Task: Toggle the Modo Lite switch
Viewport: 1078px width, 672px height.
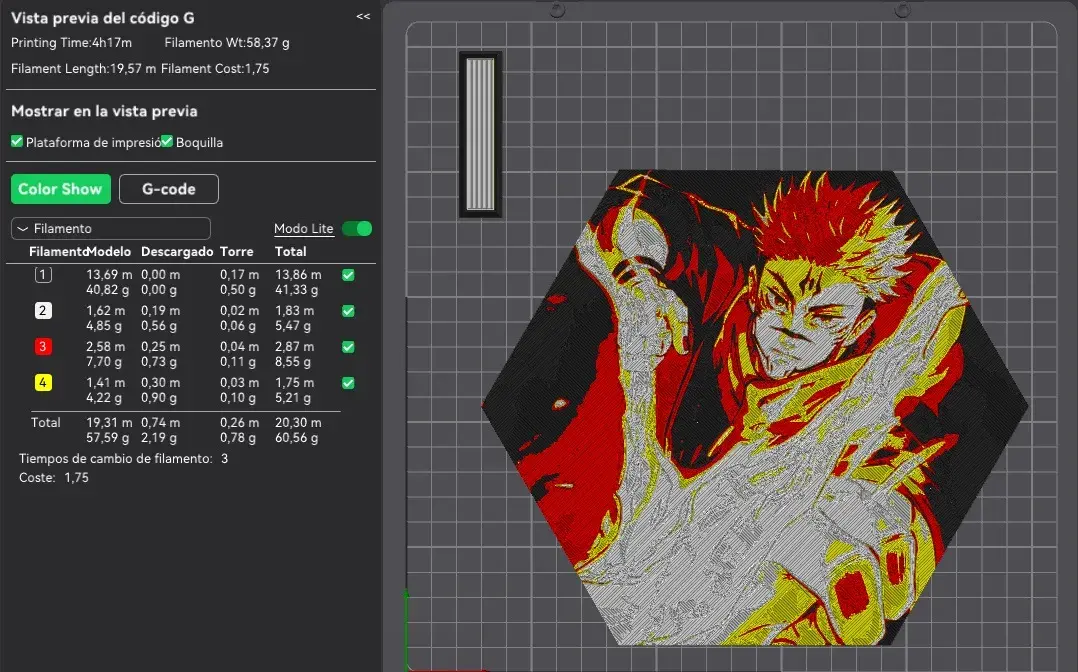Action: pyautogui.click(x=357, y=228)
